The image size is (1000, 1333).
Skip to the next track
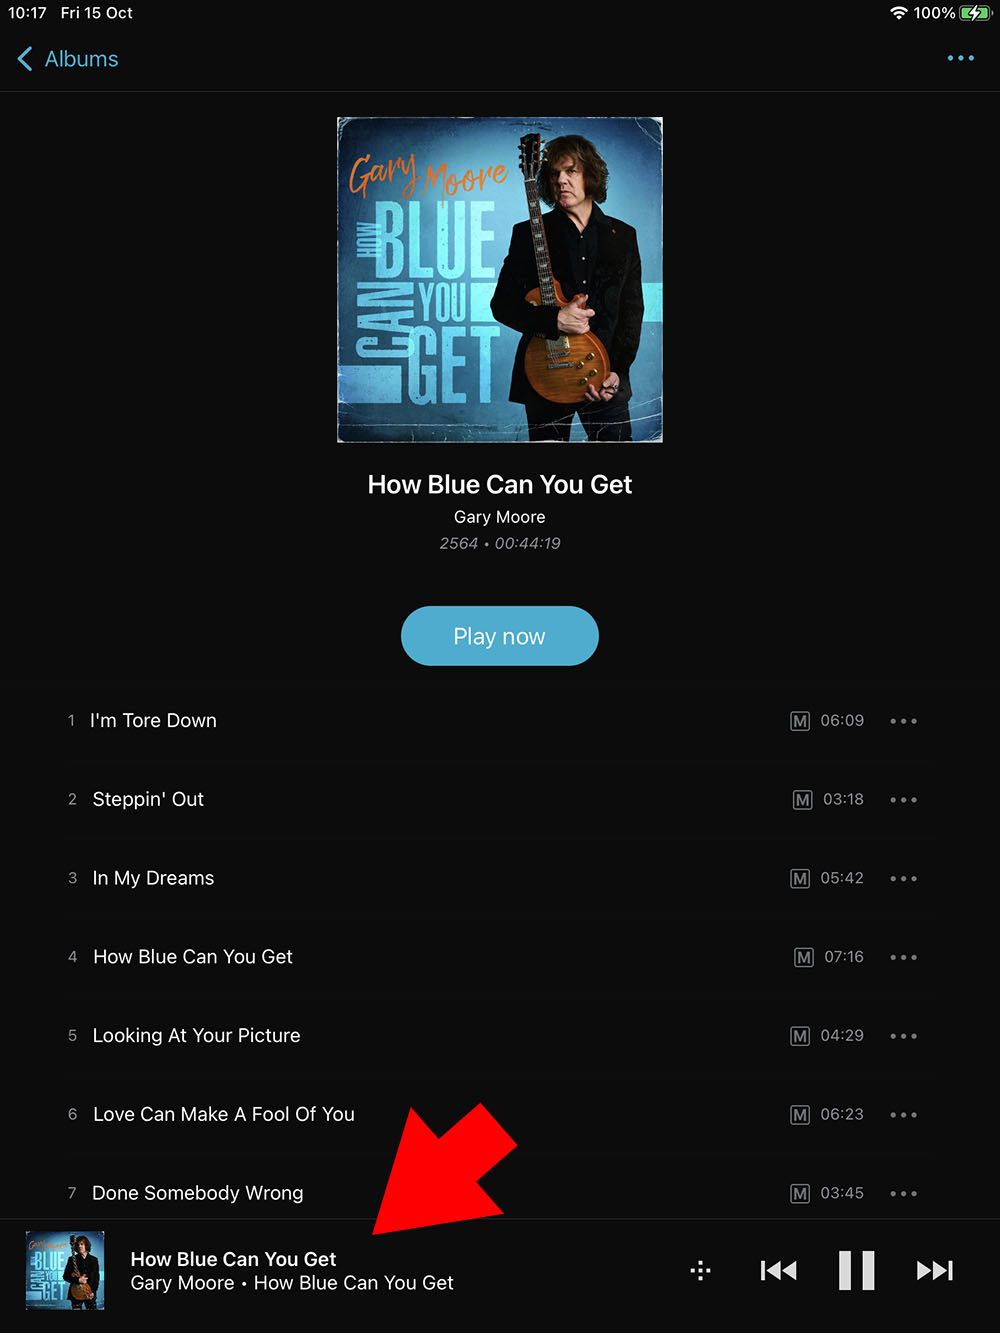pos(934,1270)
